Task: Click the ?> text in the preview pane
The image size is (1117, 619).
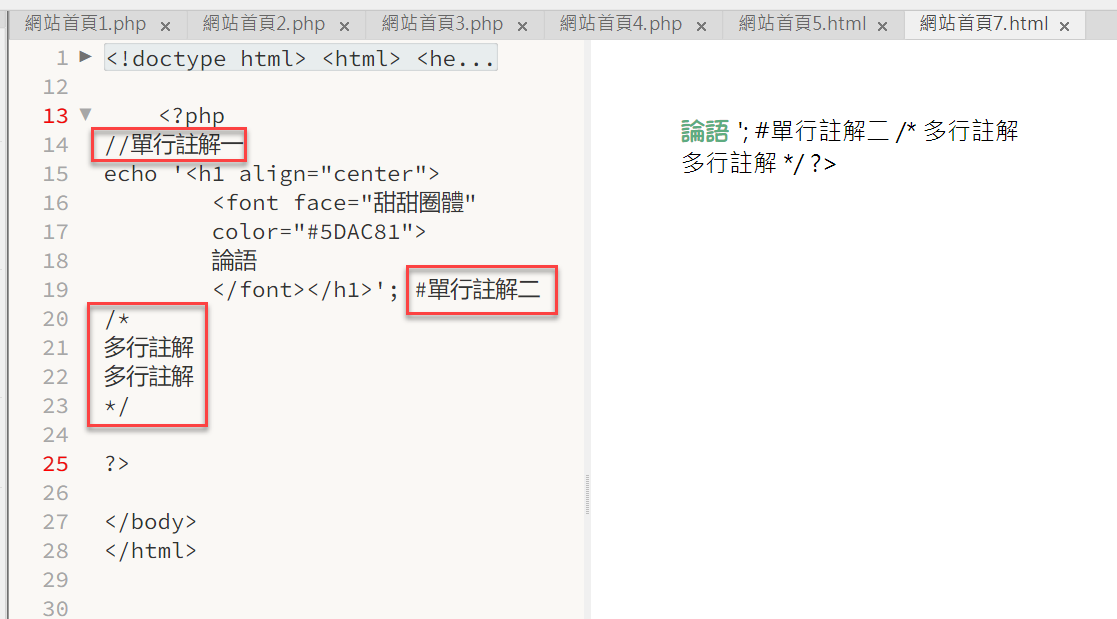Action: tap(823, 164)
